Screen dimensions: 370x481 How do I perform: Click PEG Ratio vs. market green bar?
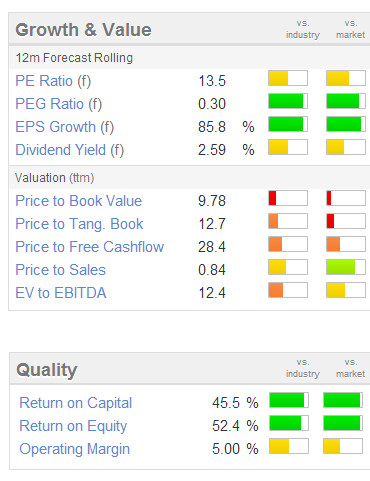[346, 101]
